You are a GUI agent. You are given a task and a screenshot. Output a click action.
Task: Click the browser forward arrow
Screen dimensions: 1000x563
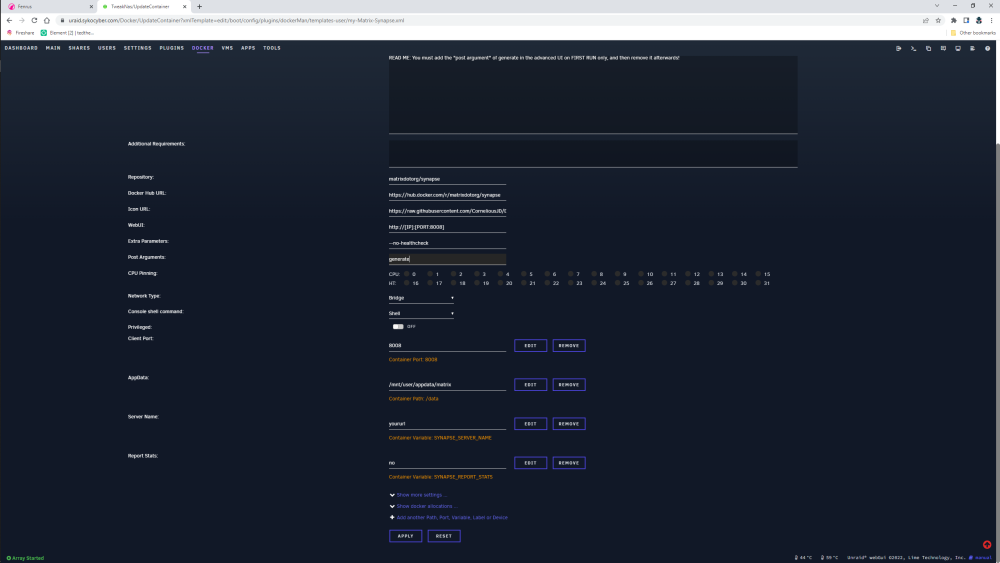[22, 20]
